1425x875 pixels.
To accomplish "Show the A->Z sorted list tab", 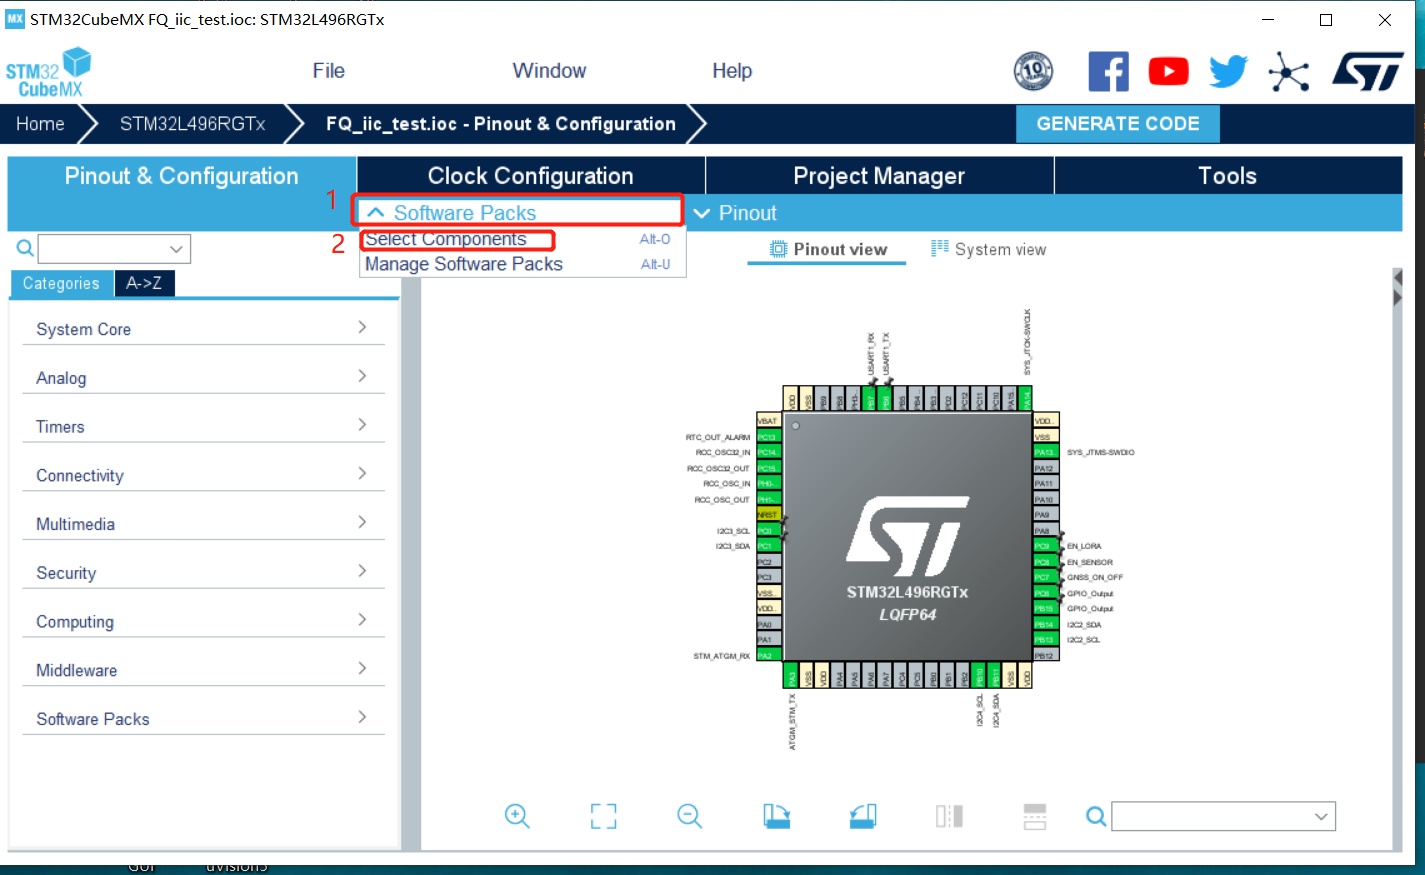I will 144,283.
